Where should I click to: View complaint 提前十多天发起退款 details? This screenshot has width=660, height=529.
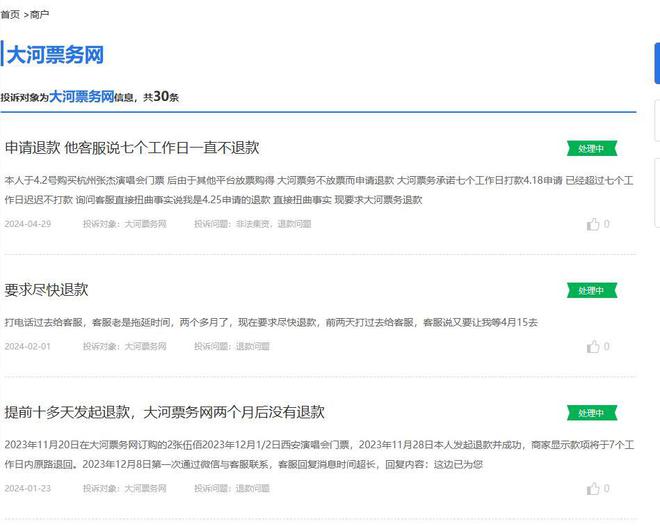164,412
